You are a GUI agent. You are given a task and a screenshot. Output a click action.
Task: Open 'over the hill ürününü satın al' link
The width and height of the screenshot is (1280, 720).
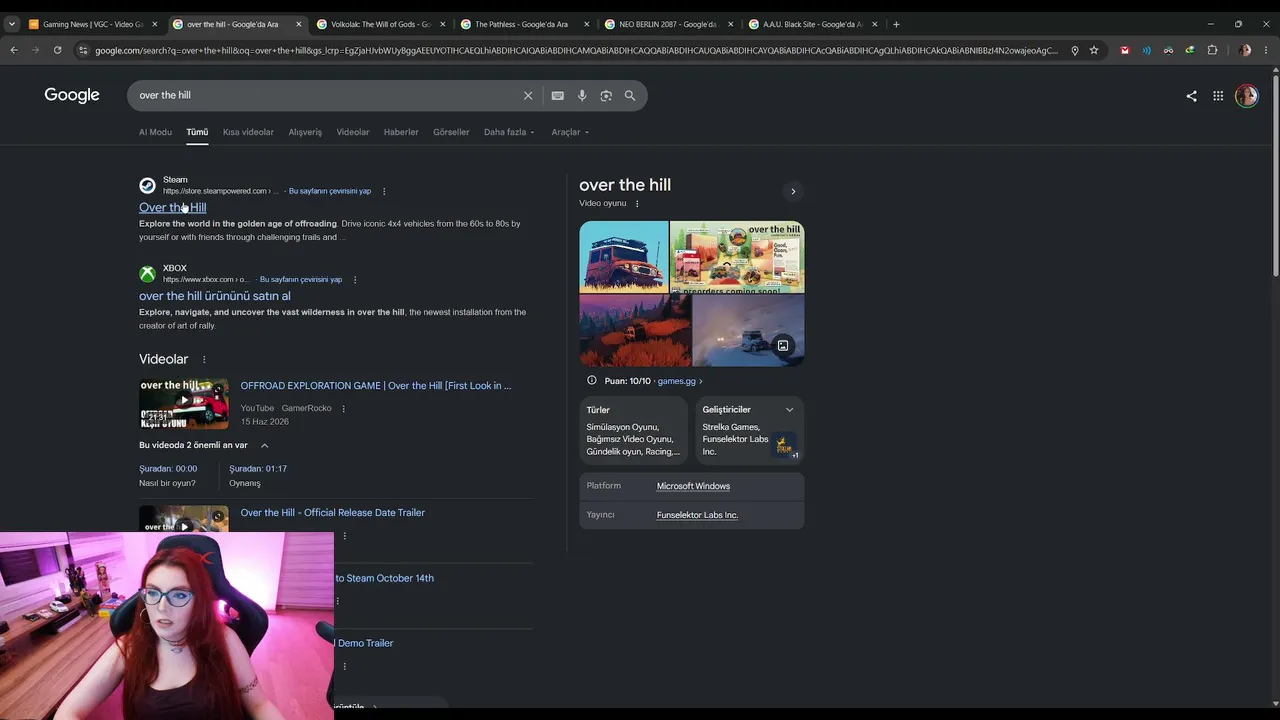click(215, 296)
